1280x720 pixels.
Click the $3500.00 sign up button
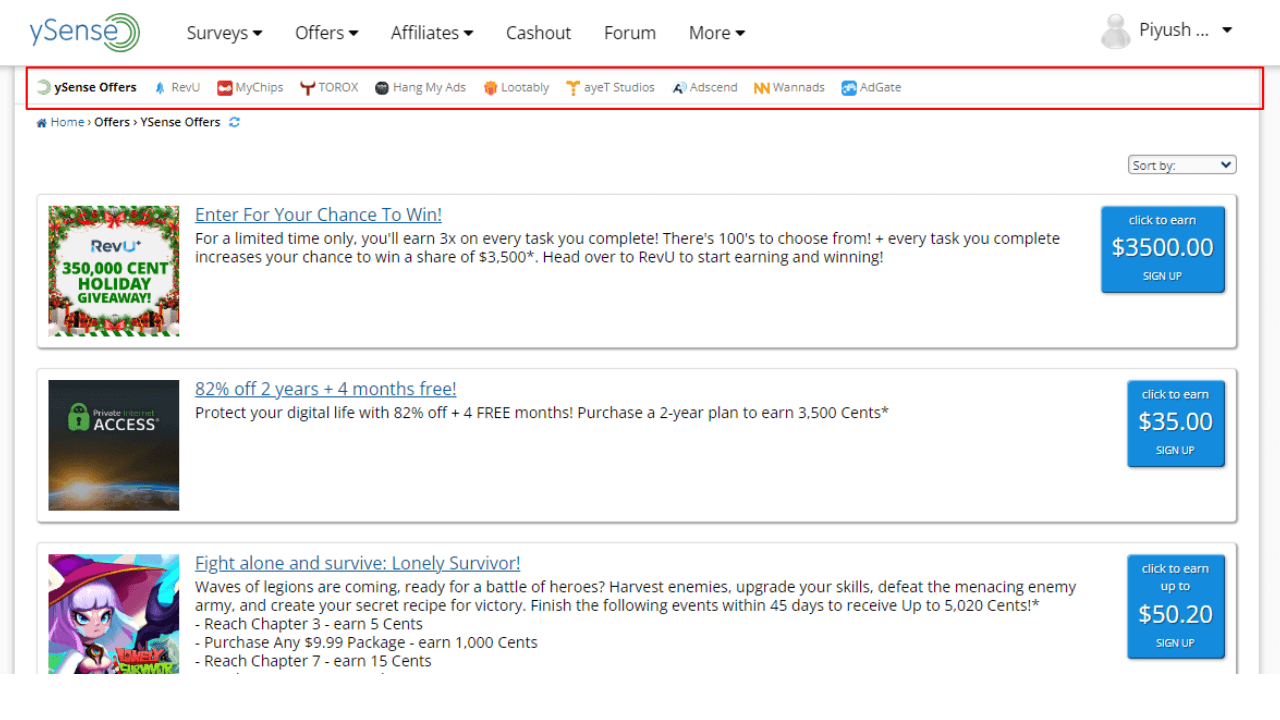(1162, 250)
